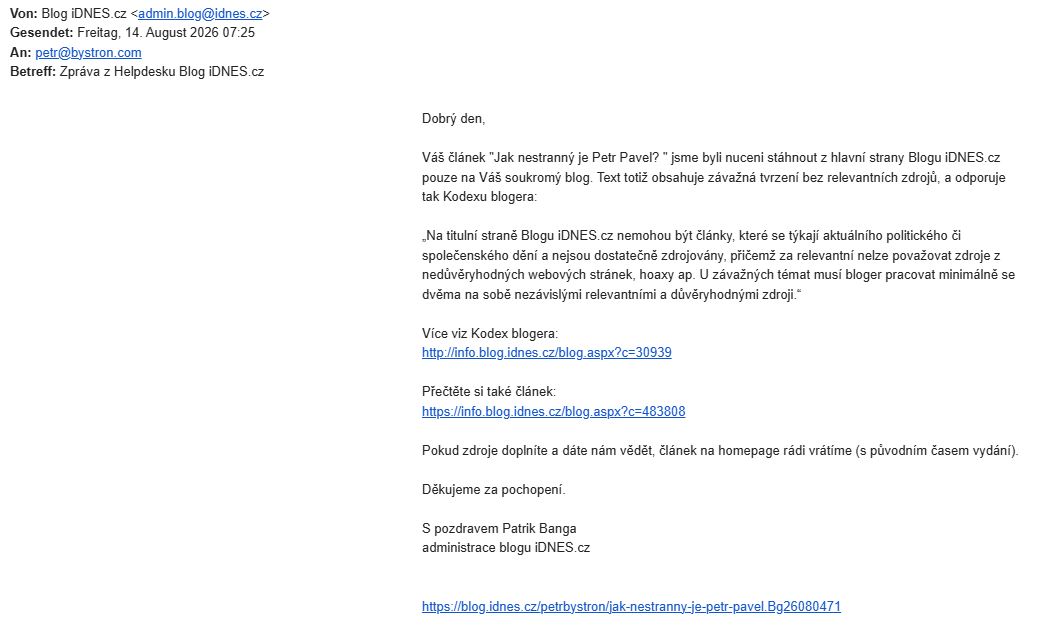
Task: Click the line administrace blogu iDNES.cz
Action: [x=505, y=548]
